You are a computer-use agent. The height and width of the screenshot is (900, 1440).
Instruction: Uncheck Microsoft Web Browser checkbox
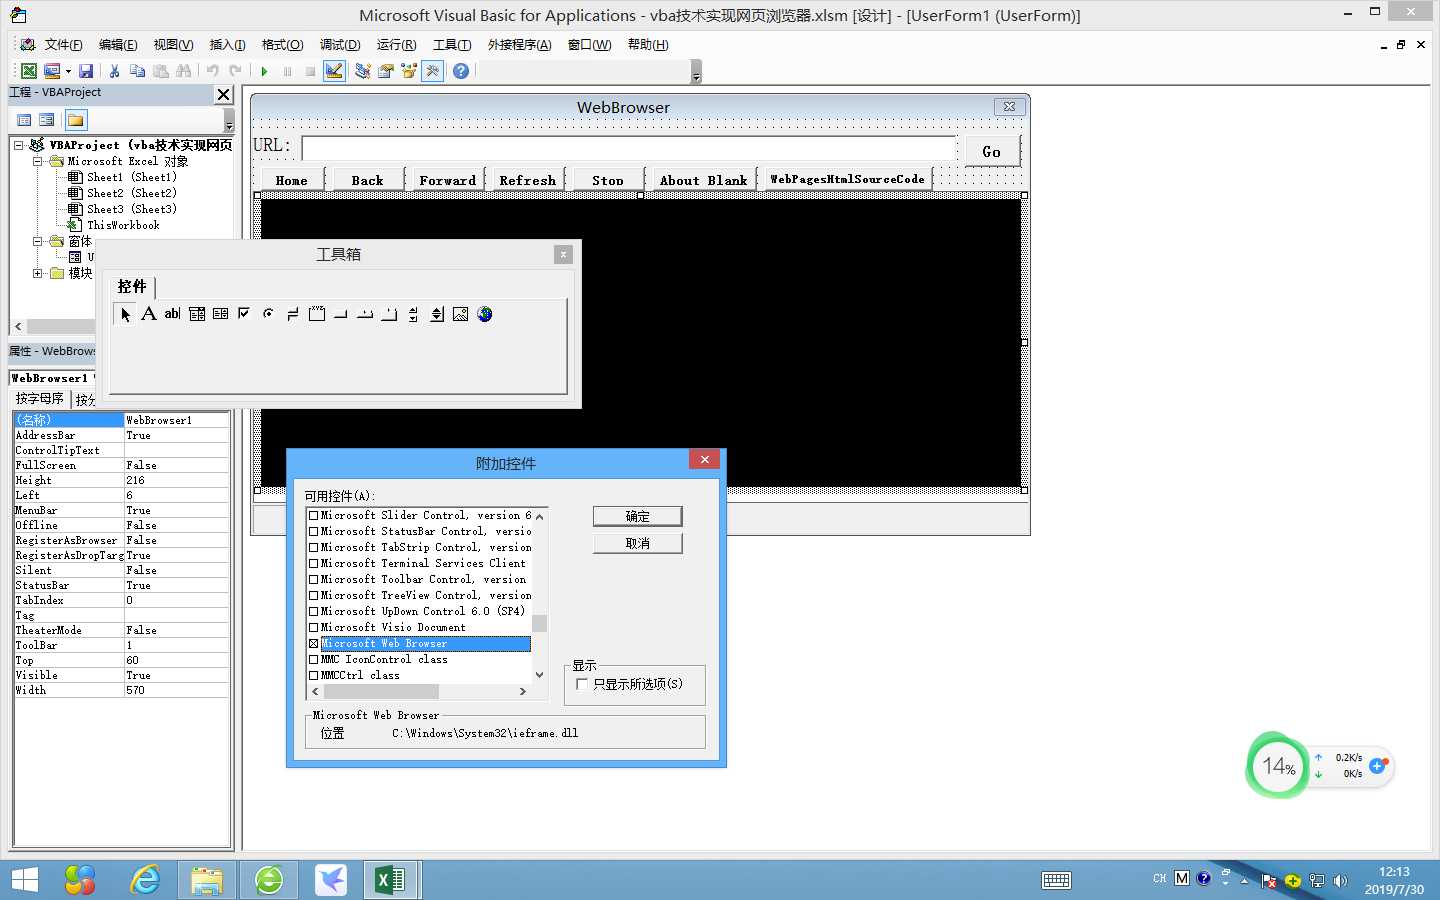point(314,644)
